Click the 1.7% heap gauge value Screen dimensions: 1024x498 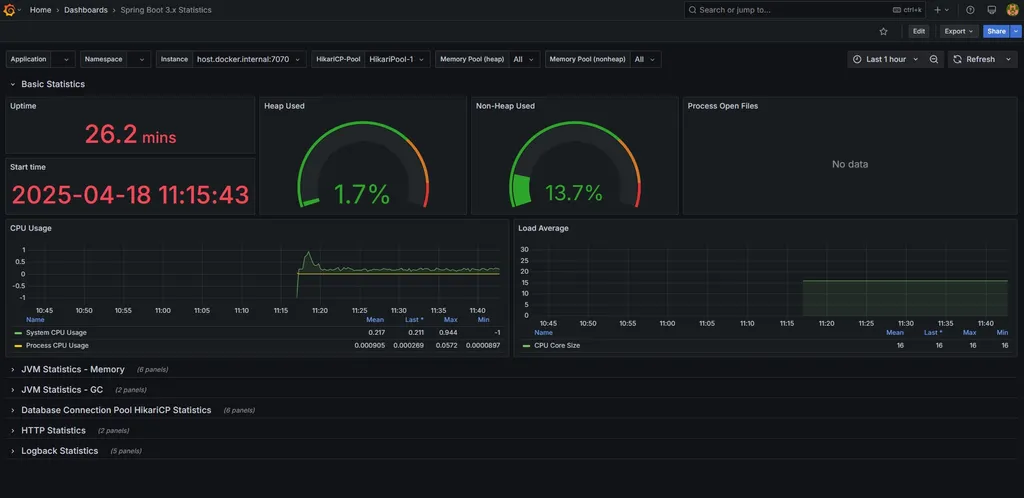point(362,194)
